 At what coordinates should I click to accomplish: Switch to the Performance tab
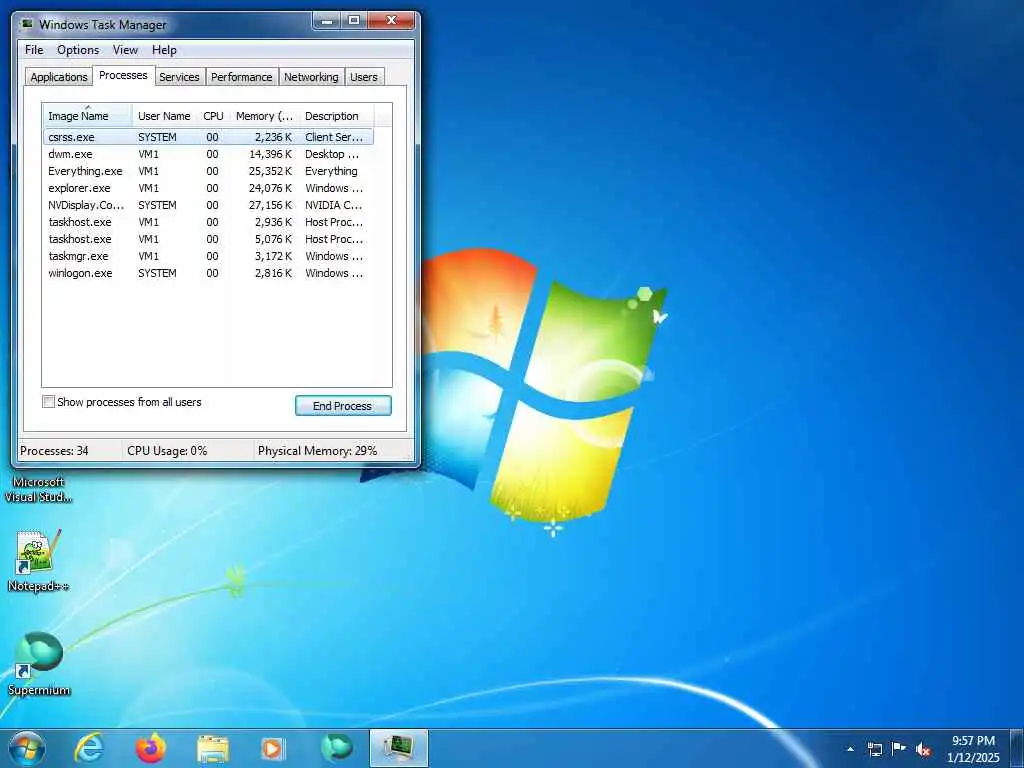point(242,77)
